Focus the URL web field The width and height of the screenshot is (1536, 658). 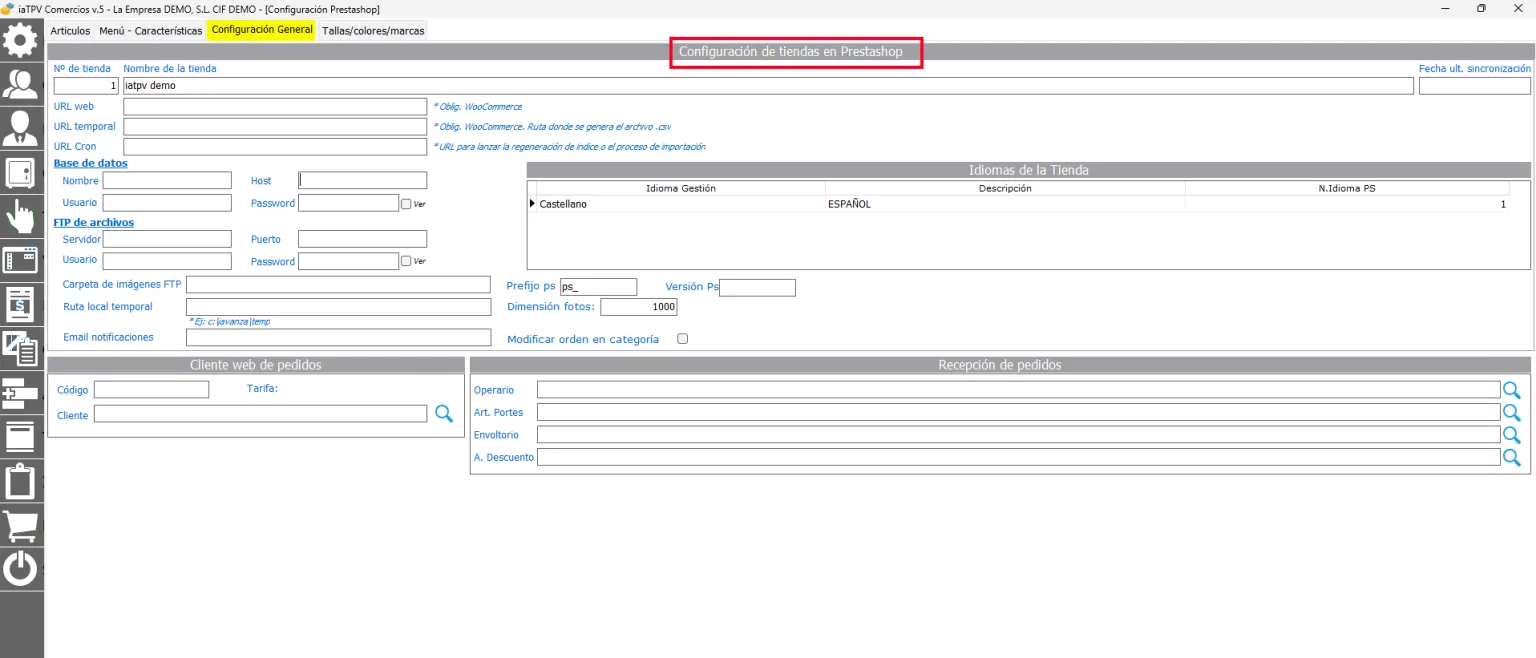(x=275, y=106)
